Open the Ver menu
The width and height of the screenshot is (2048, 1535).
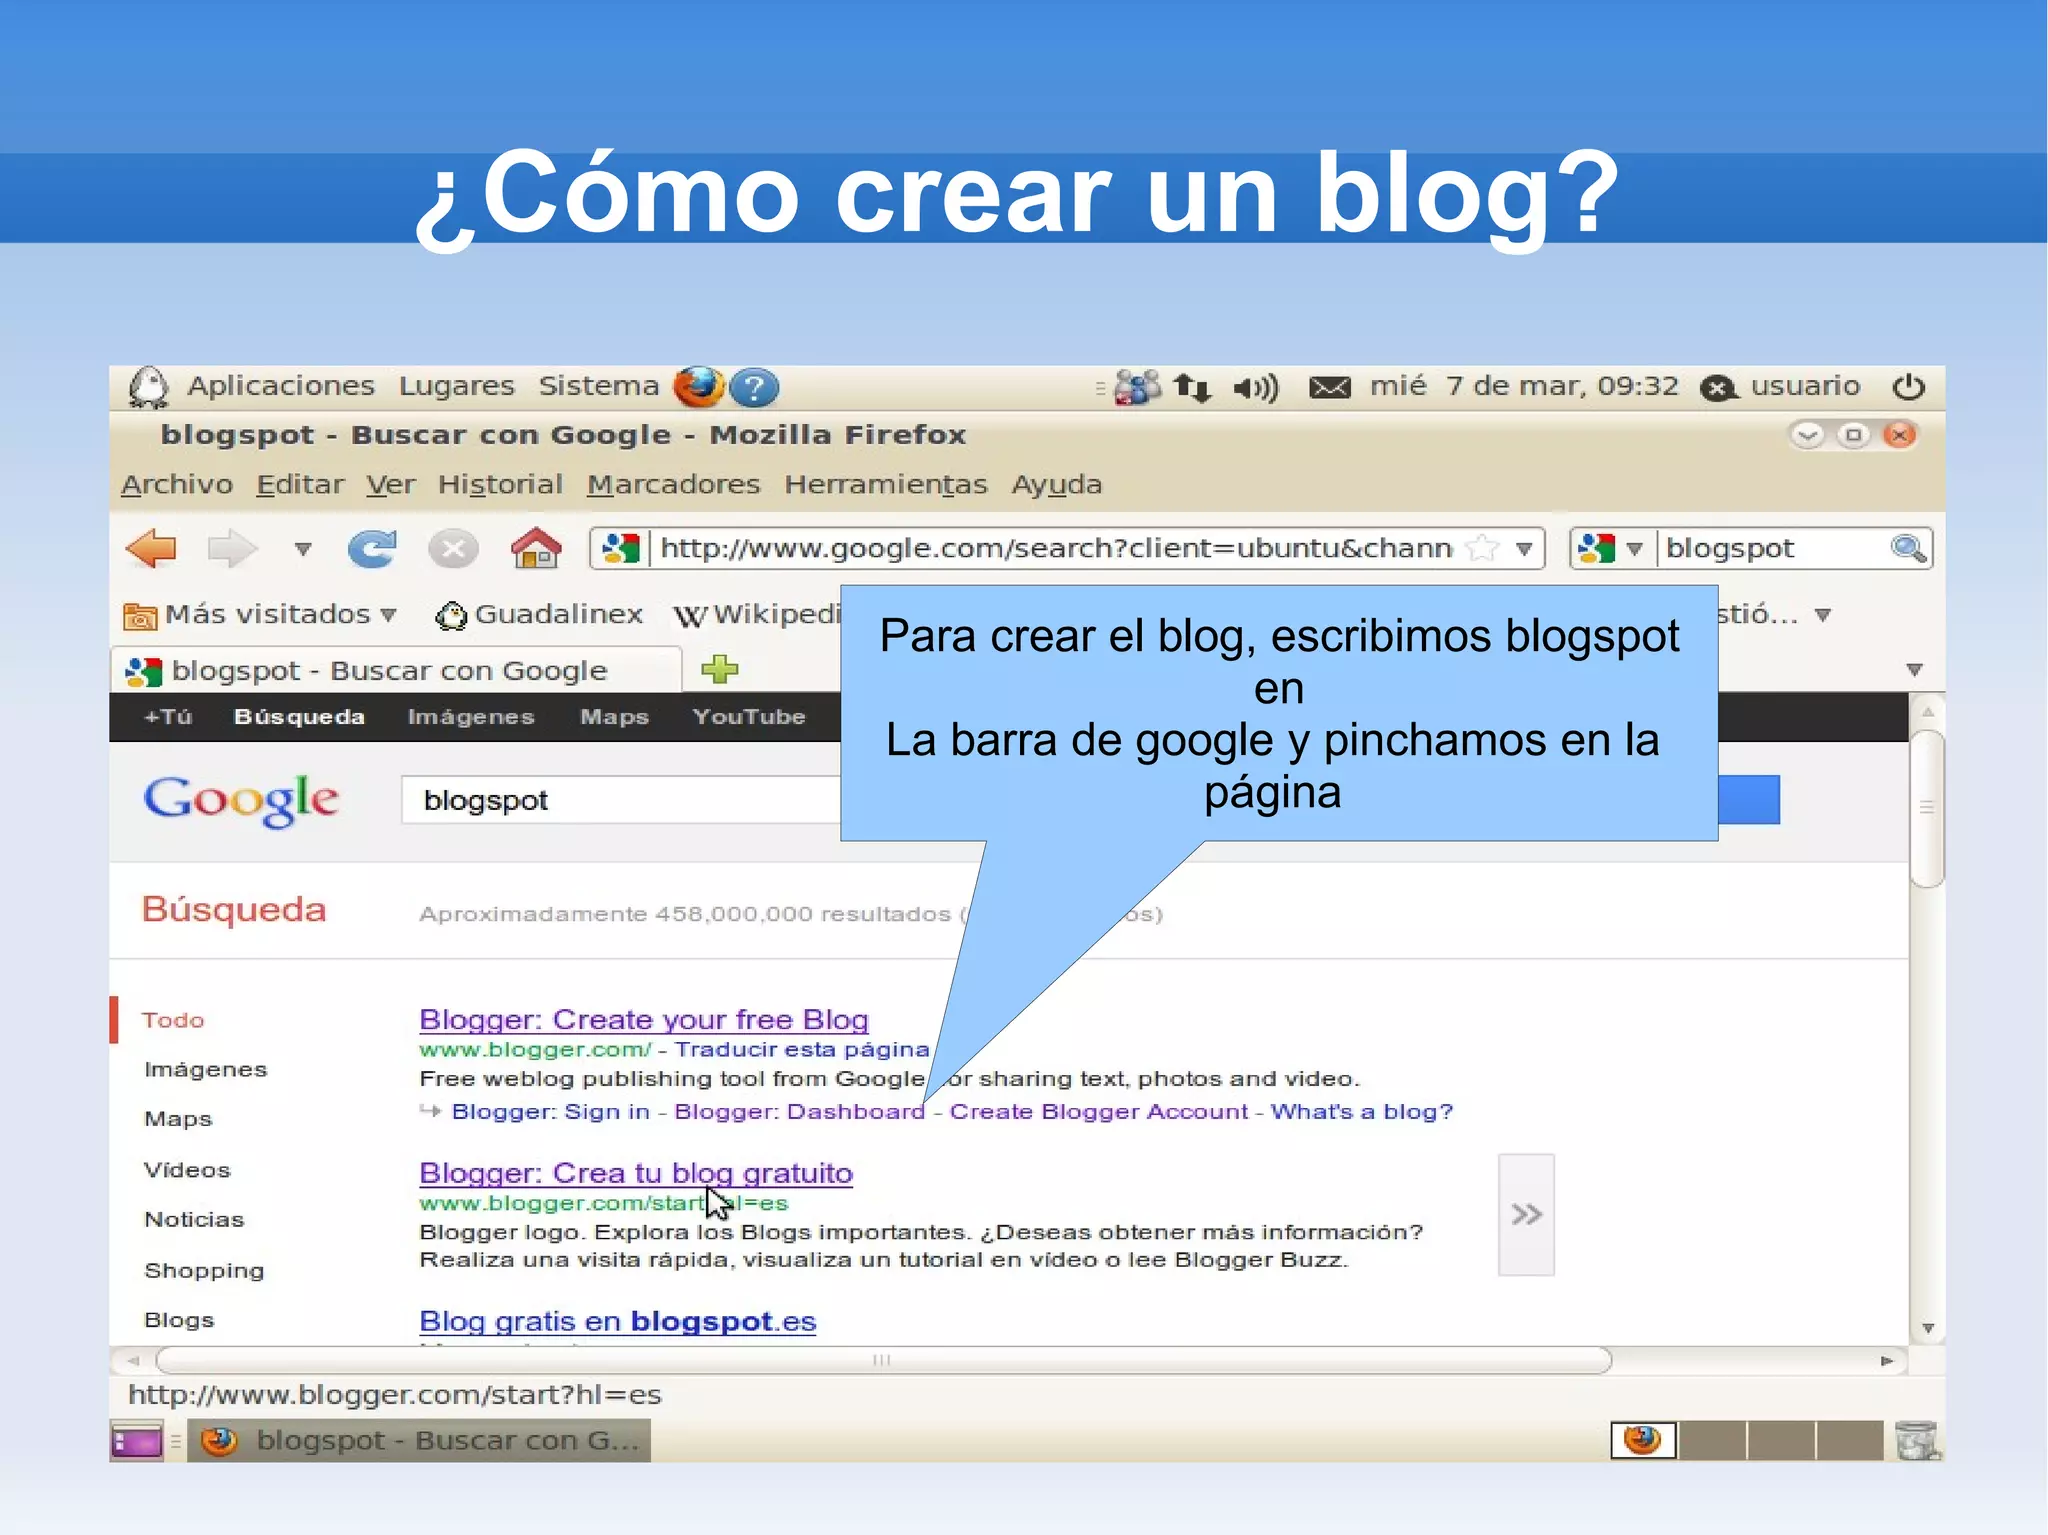tap(390, 484)
